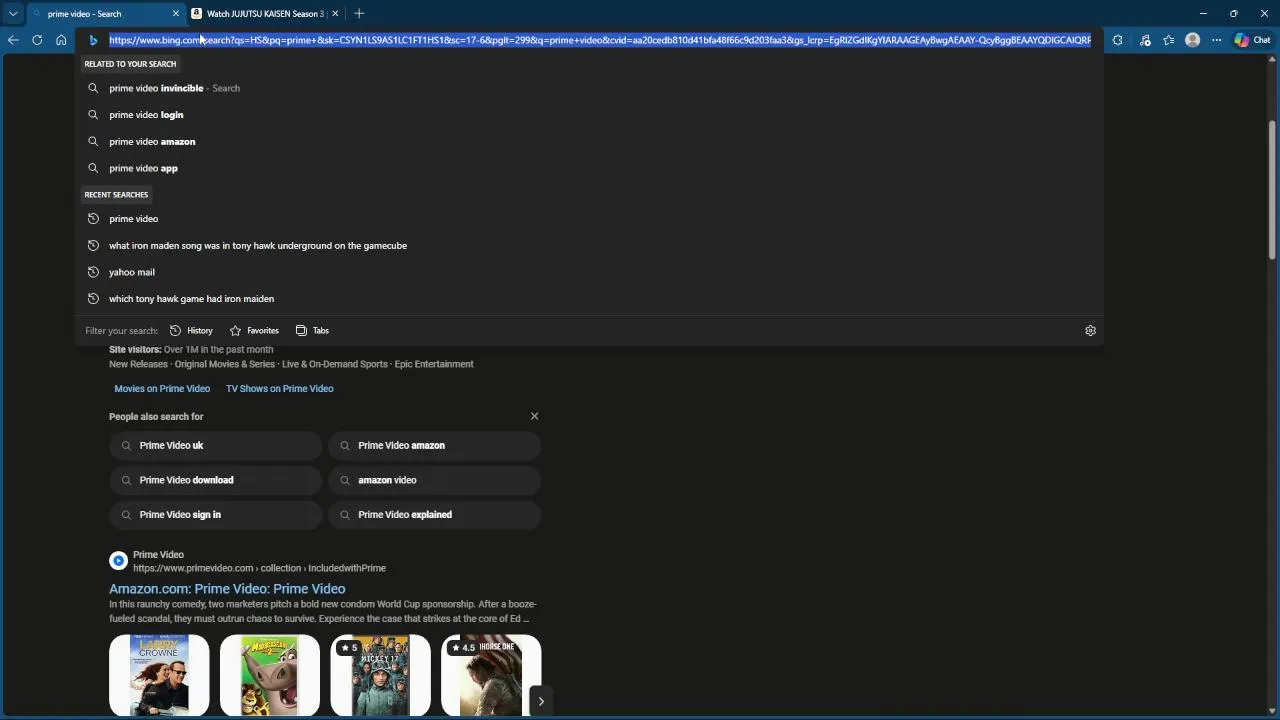
Task: Filter address bar search by Favorites
Action: tap(254, 330)
